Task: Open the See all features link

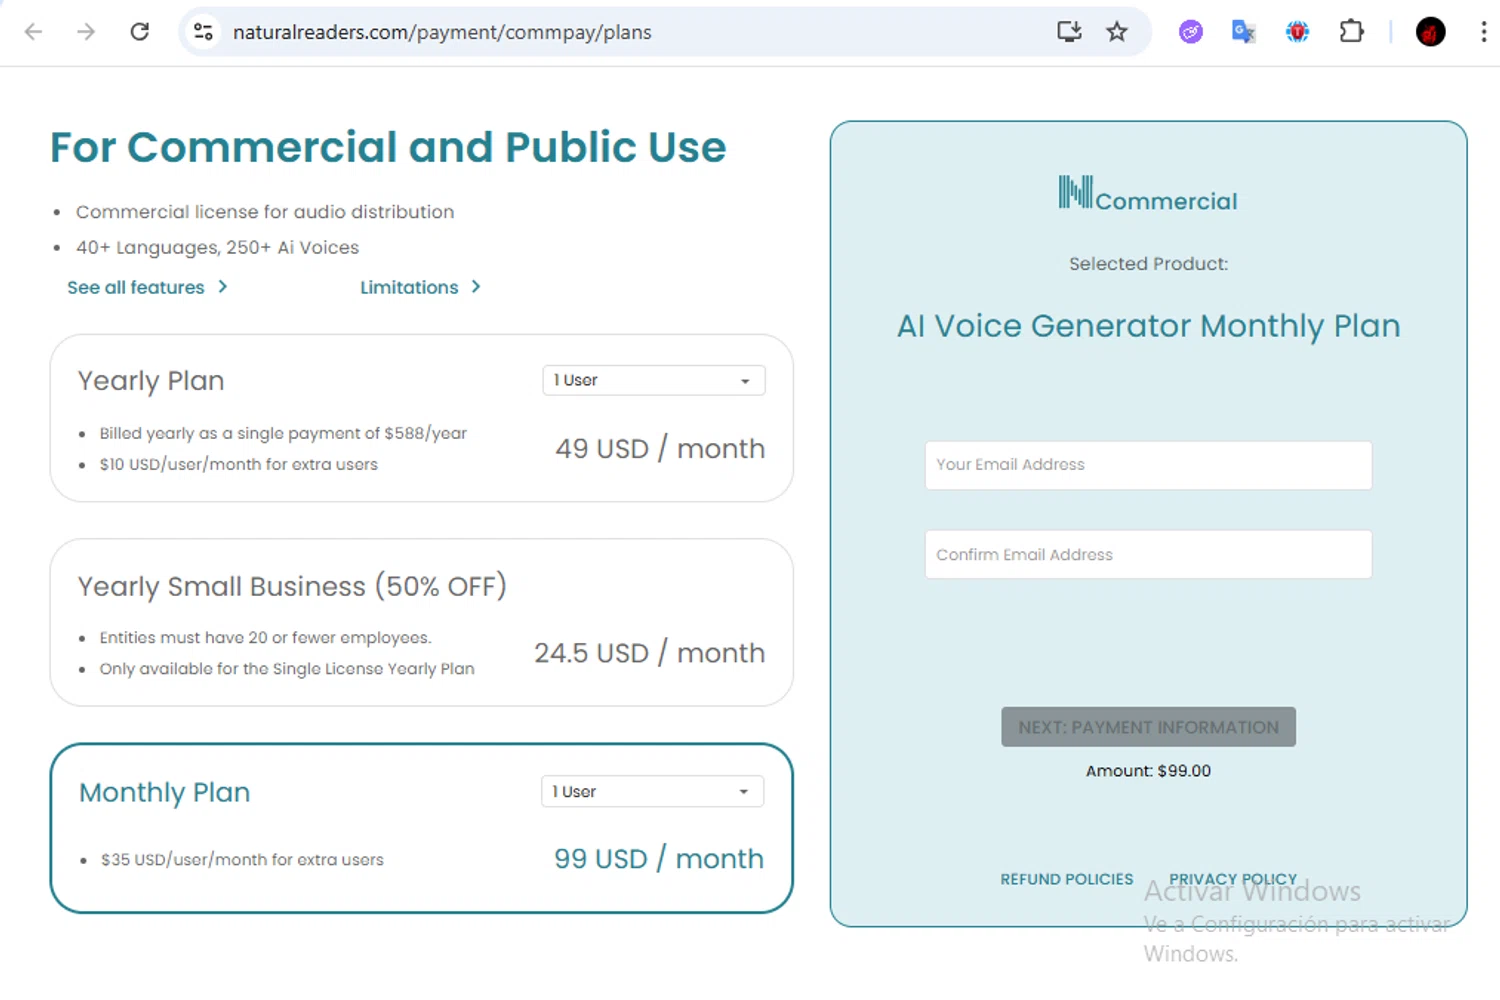Action: click(x=136, y=287)
